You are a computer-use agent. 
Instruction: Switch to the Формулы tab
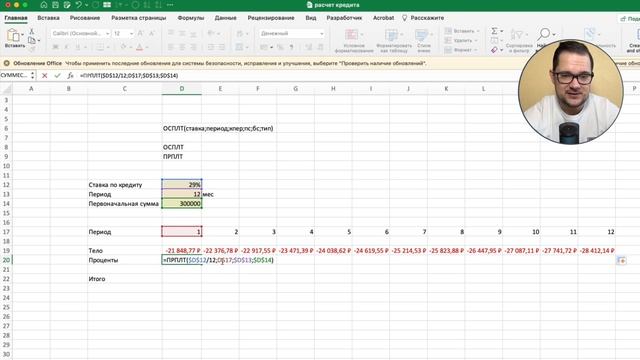191,18
